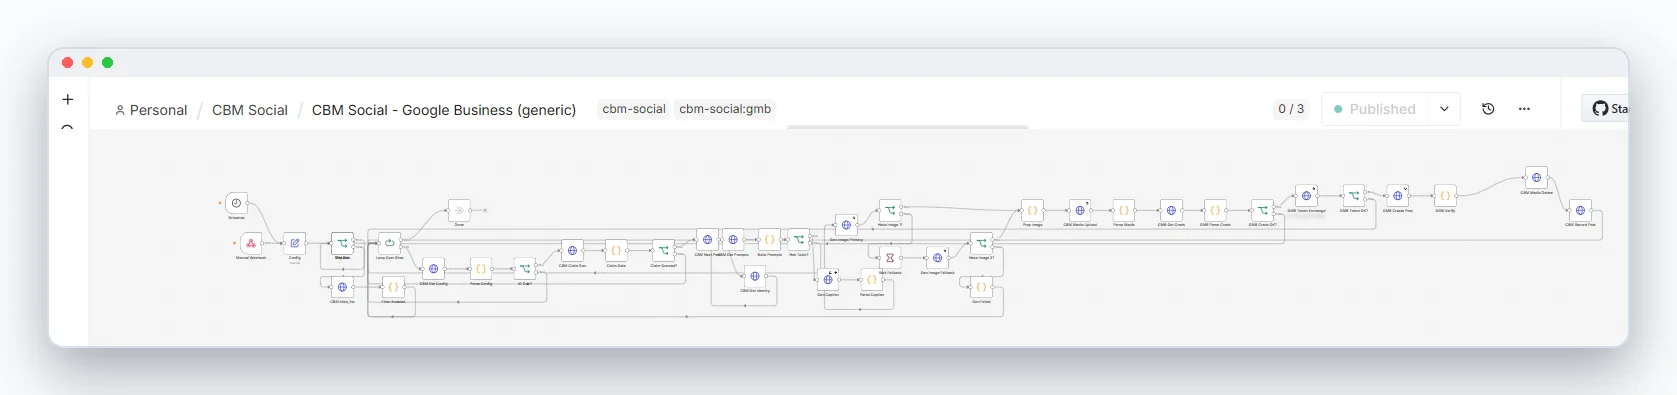Open the CBM Get Config node

(433, 269)
